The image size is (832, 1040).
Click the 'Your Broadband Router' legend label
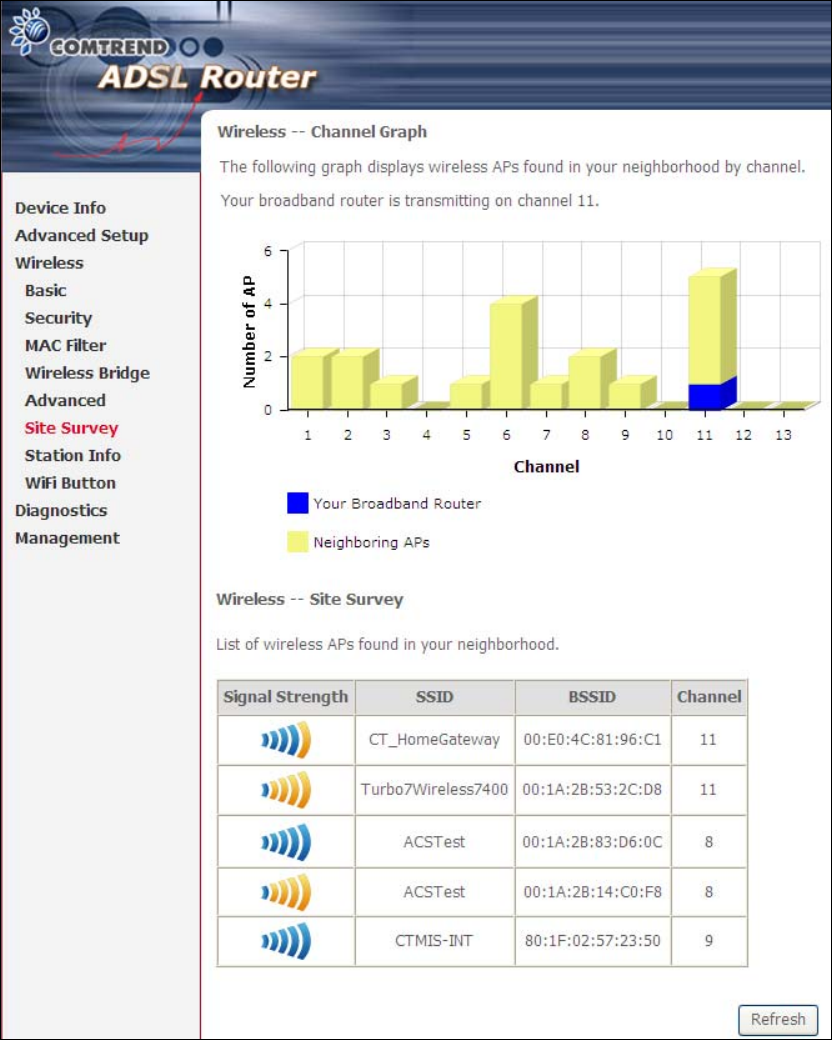coord(397,503)
